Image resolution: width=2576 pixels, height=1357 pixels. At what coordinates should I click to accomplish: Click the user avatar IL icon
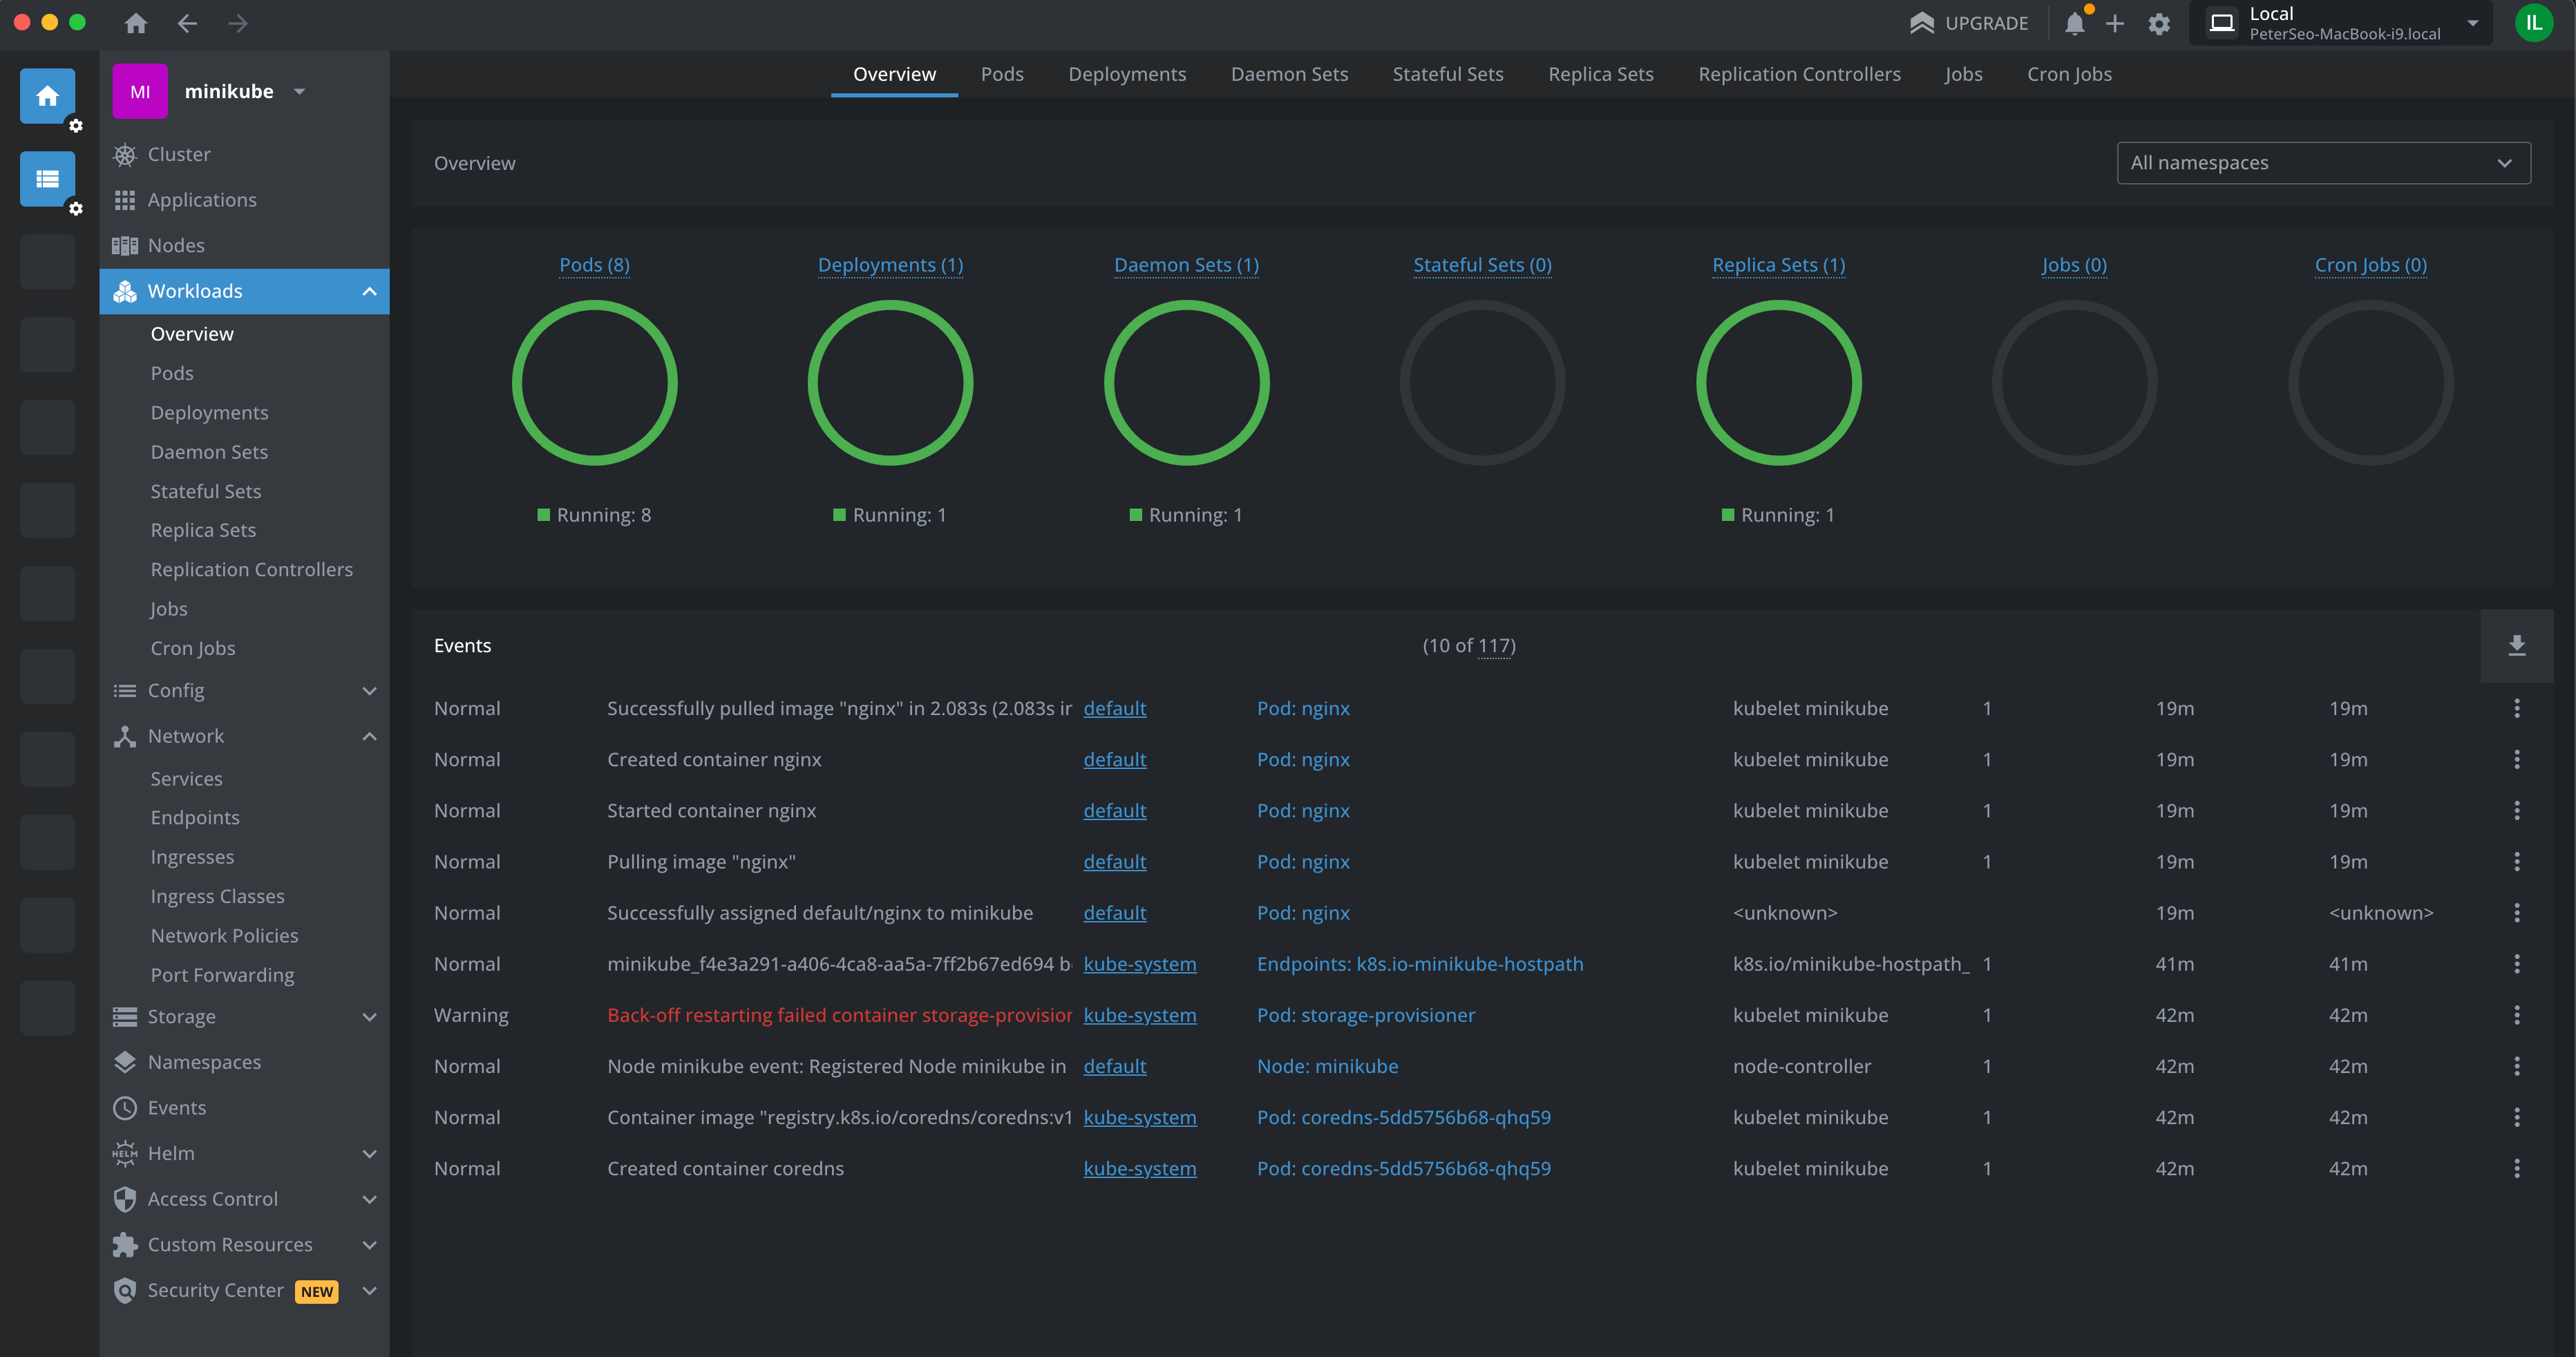click(2533, 23)
